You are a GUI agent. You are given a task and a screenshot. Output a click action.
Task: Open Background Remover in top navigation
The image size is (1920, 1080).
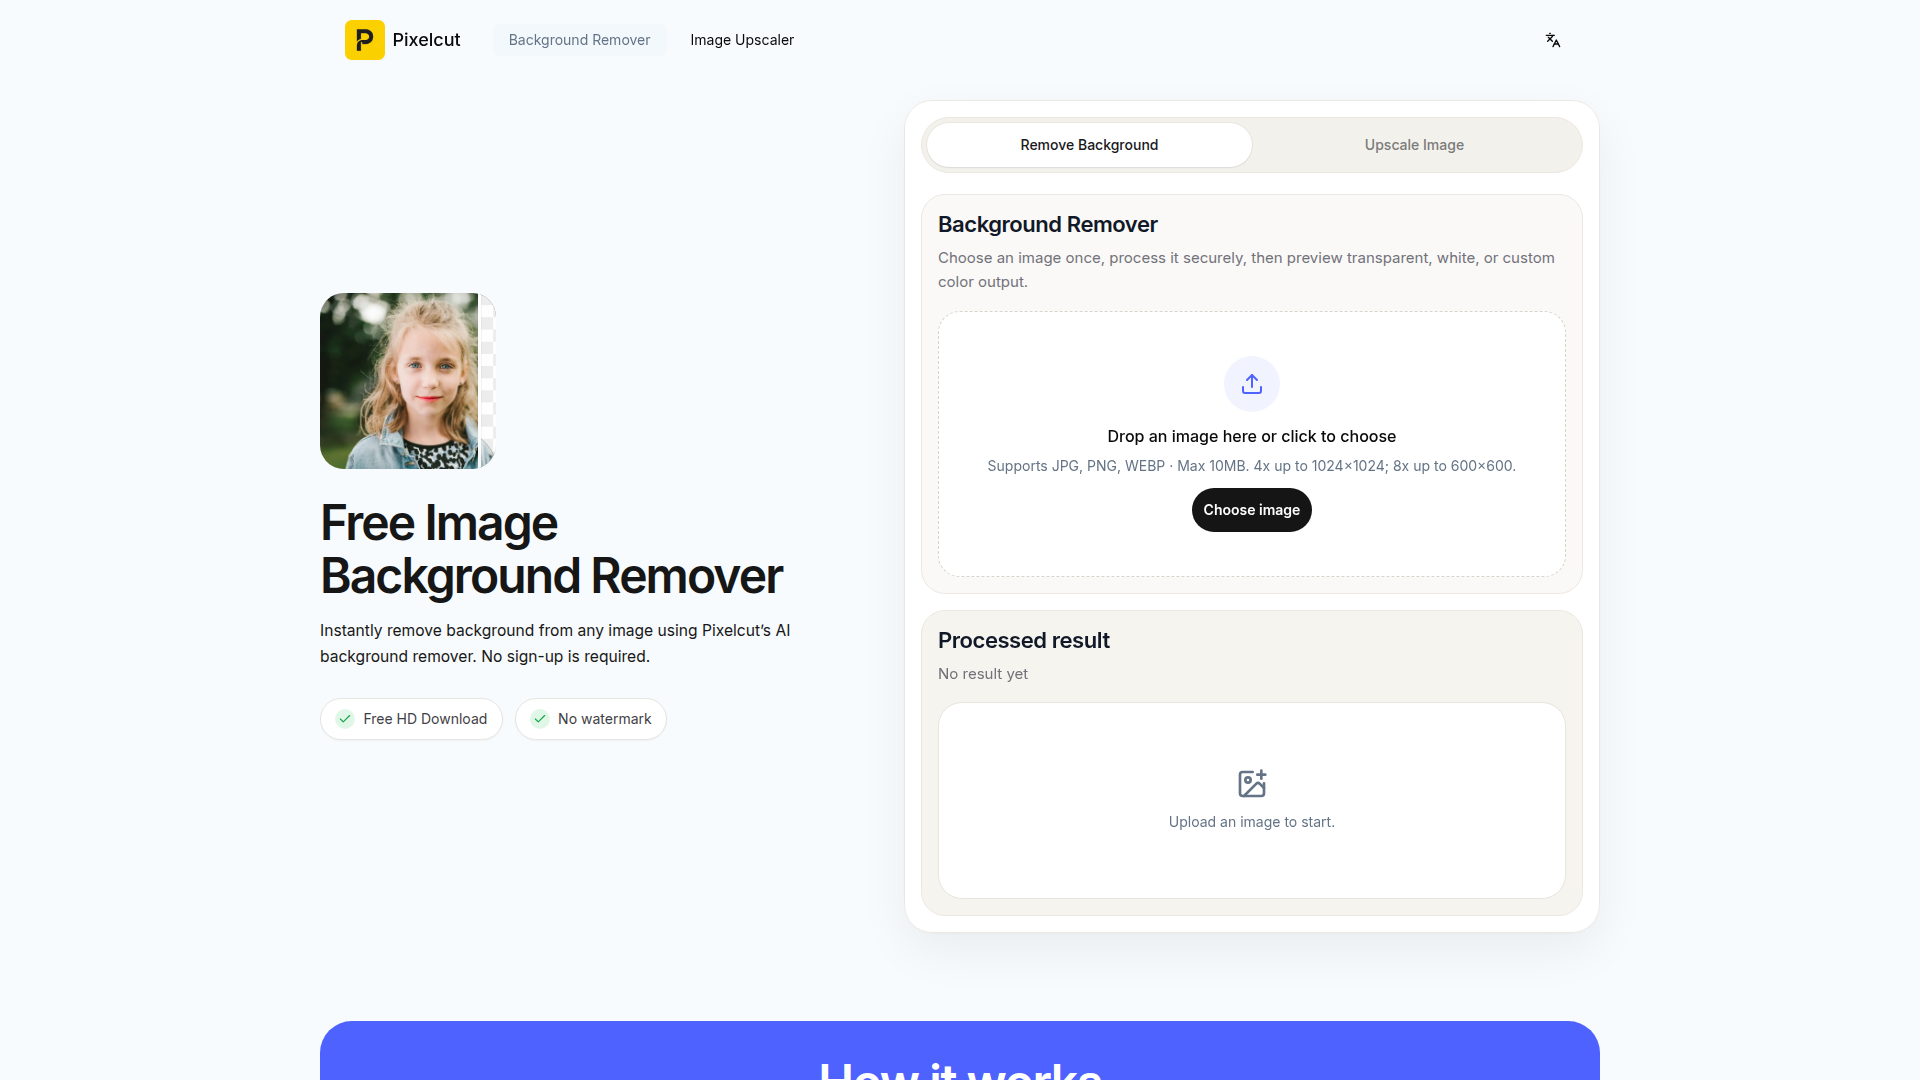tap(579, 40)
